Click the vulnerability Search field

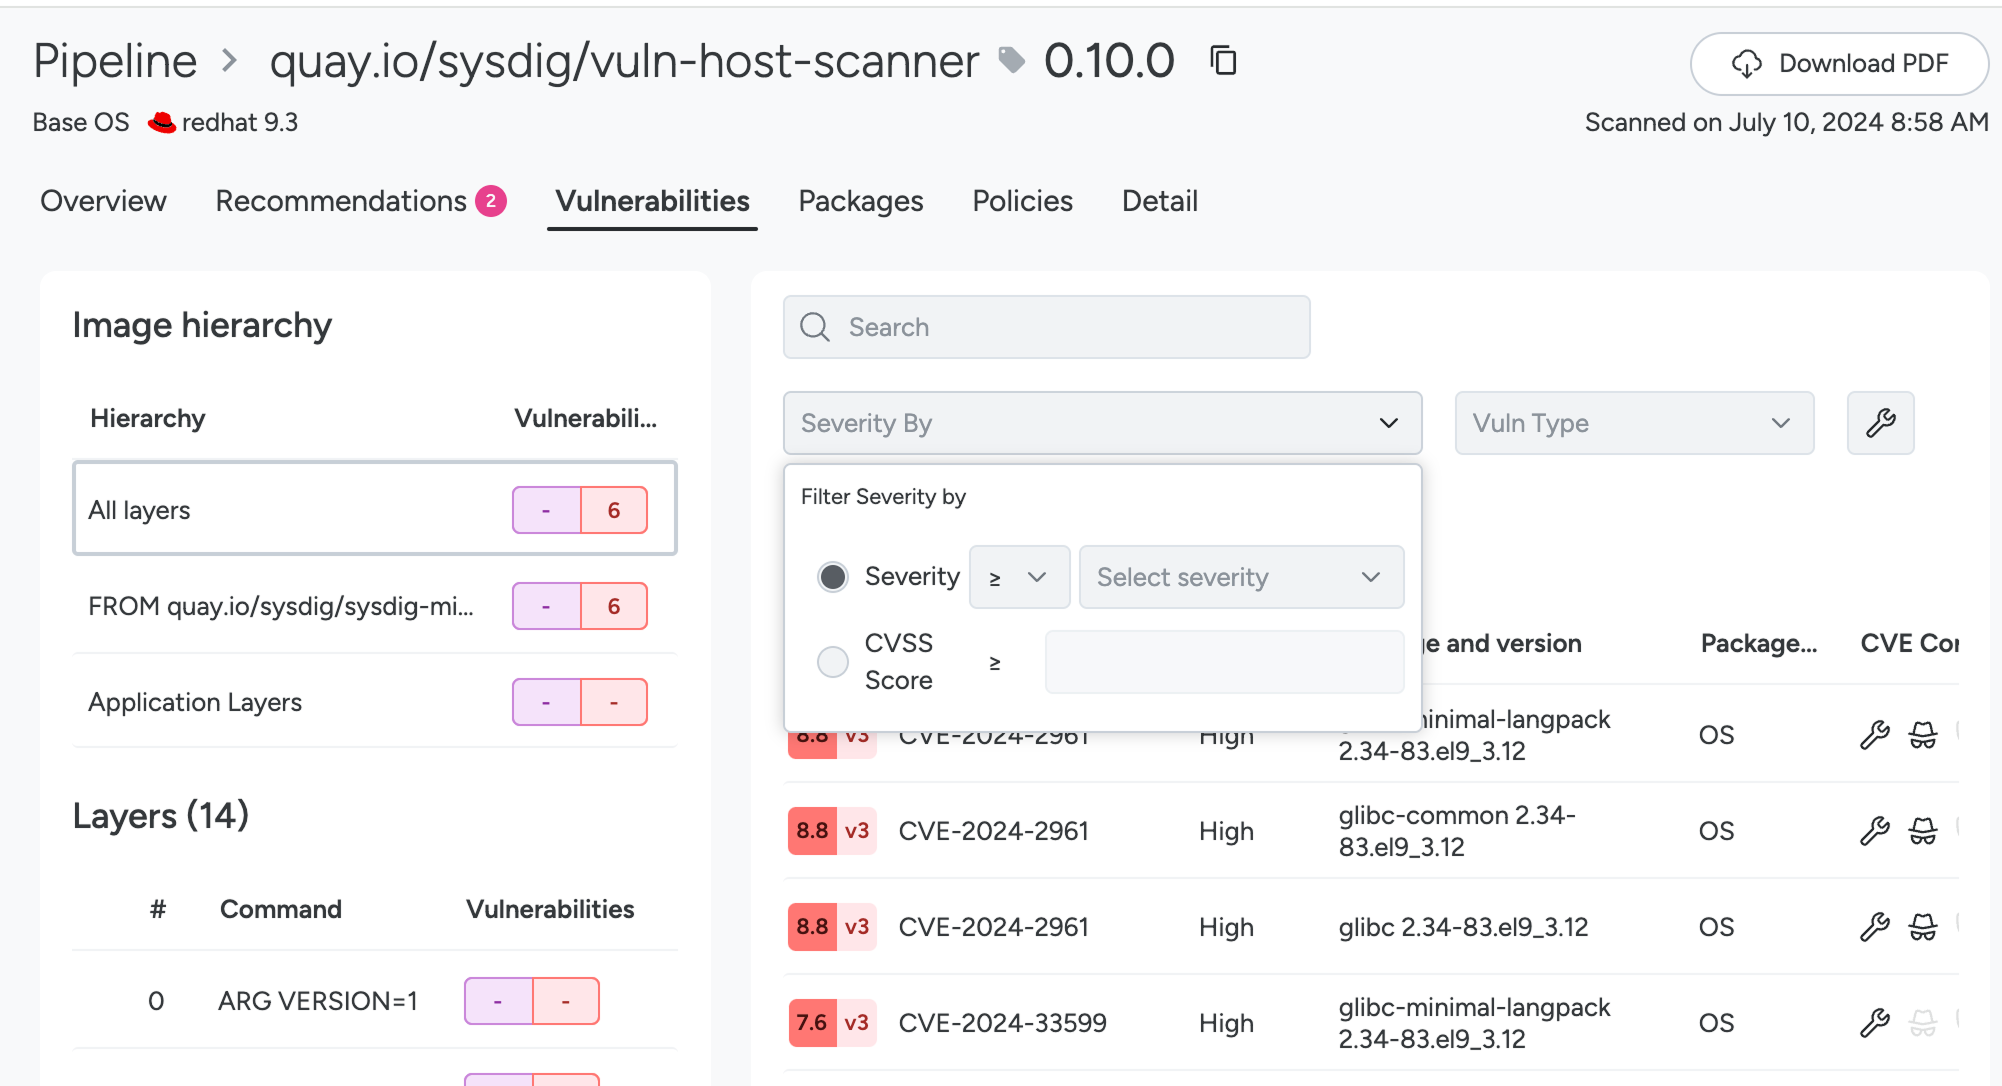pos(1046,327)
